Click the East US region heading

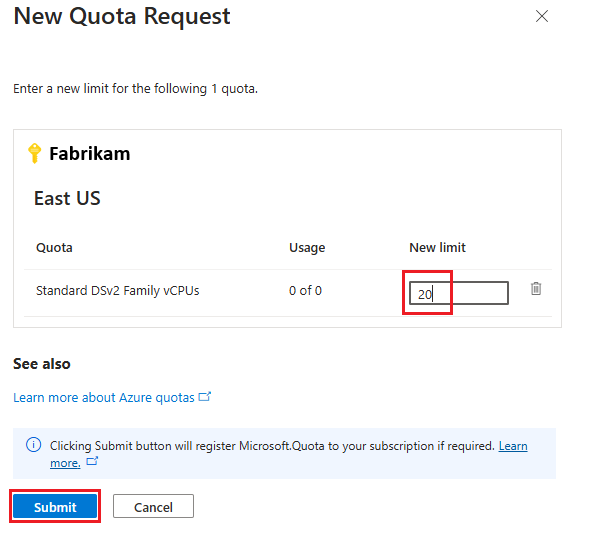click(67, 198)
